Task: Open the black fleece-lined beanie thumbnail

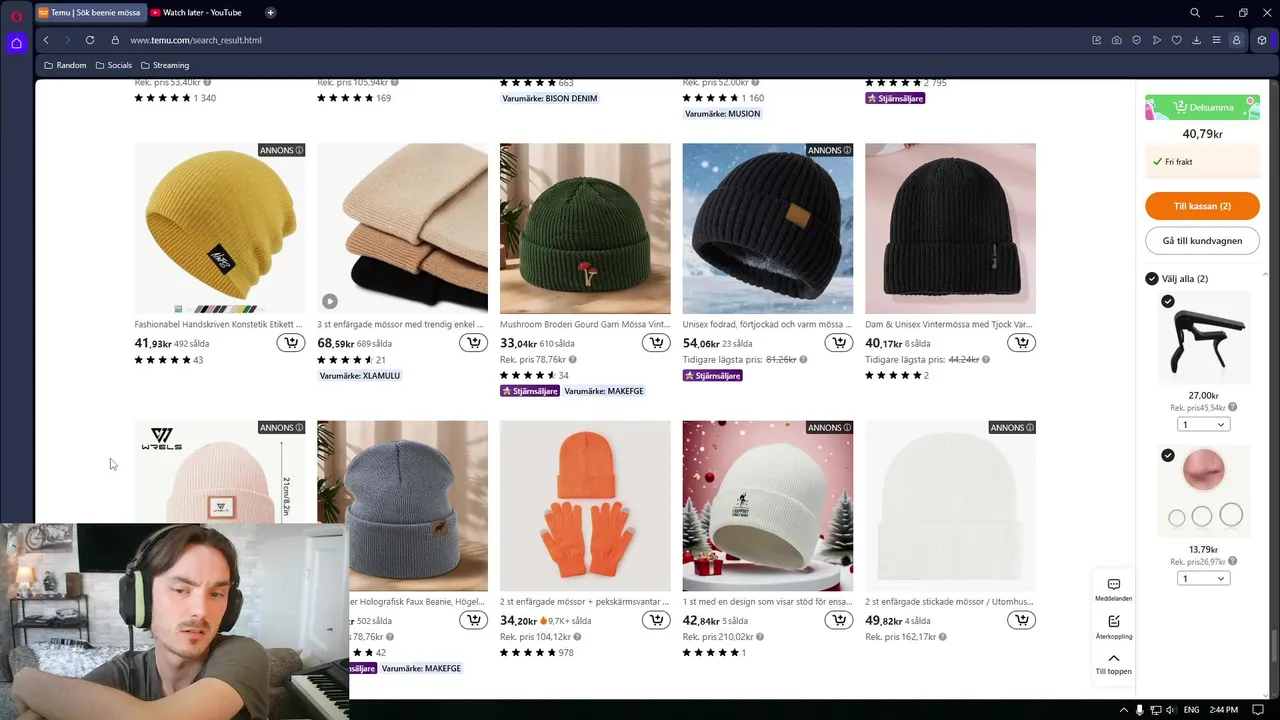Action: (x=767, y=228)
